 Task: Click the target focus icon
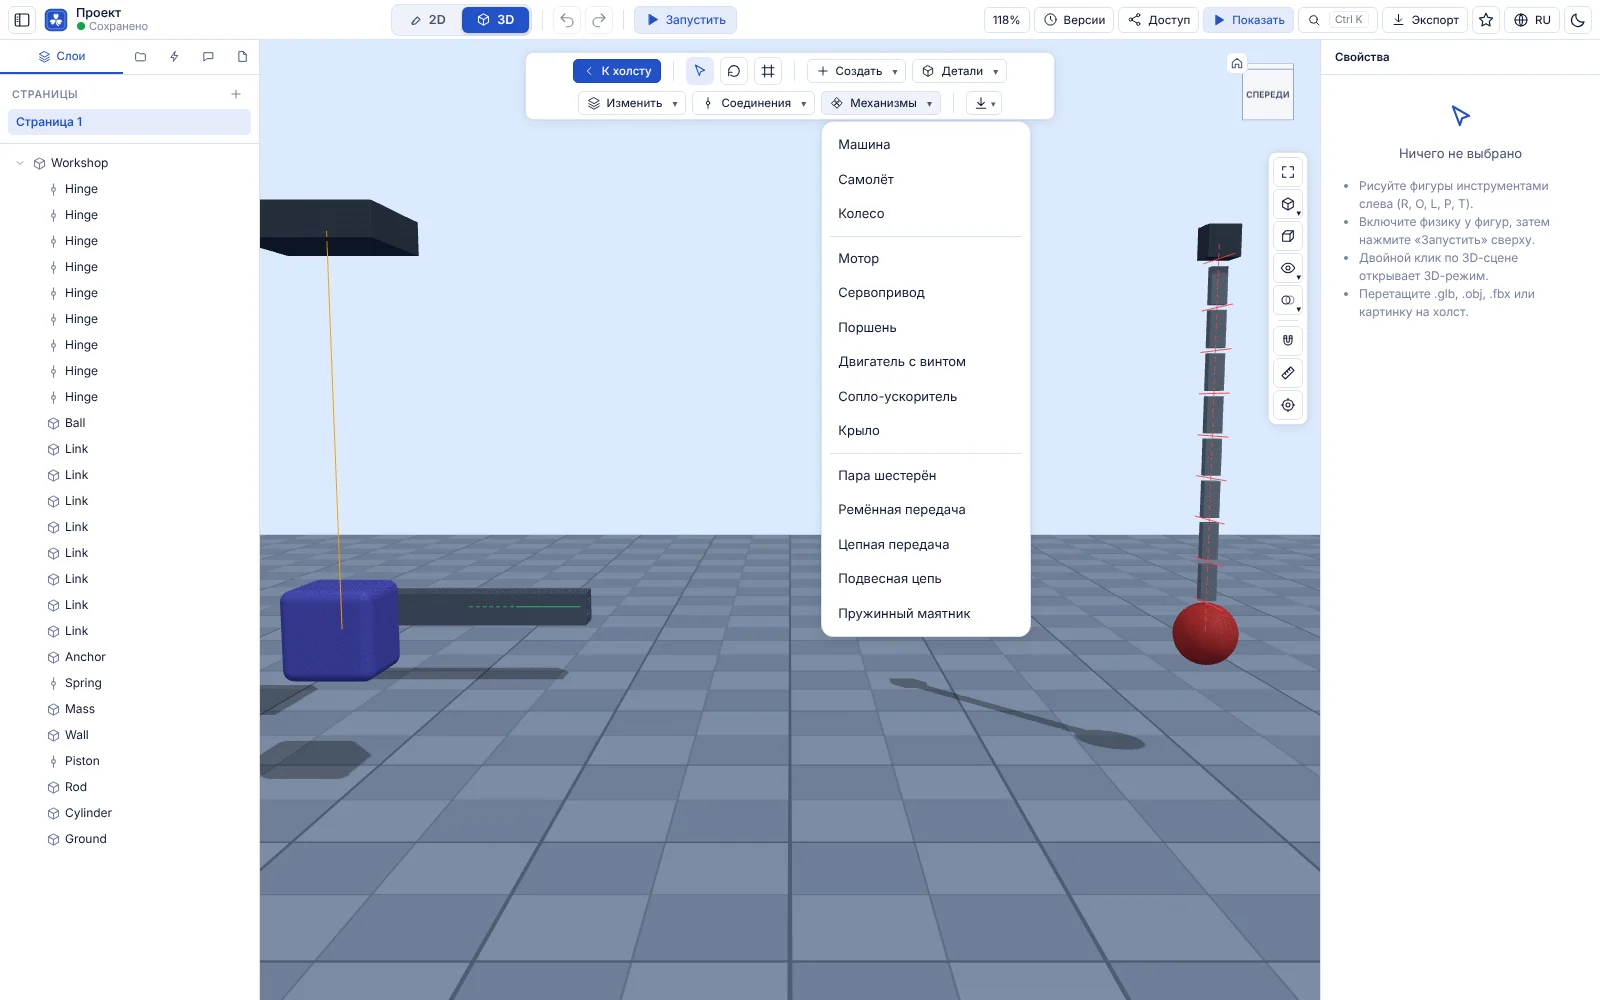(1288, 405)
